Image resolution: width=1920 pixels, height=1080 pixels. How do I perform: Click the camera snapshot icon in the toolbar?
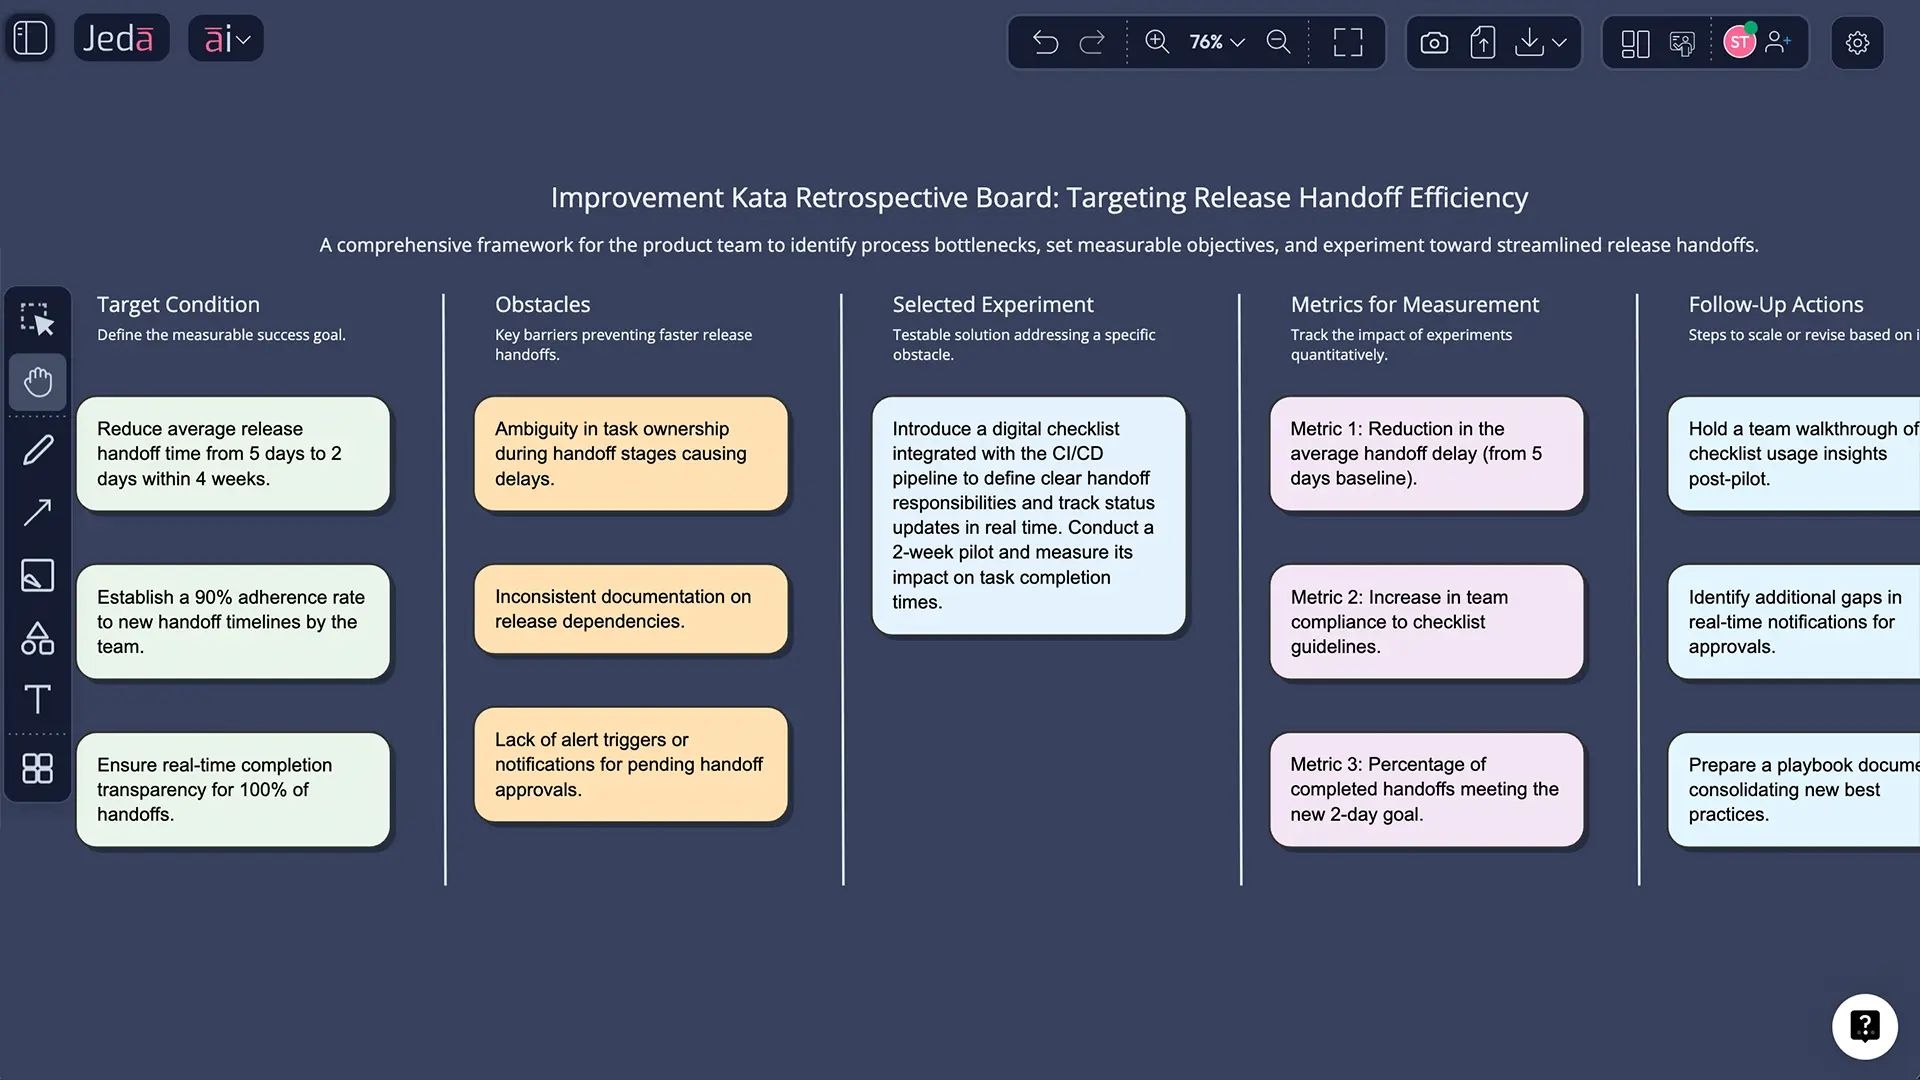pos(1434,42)
